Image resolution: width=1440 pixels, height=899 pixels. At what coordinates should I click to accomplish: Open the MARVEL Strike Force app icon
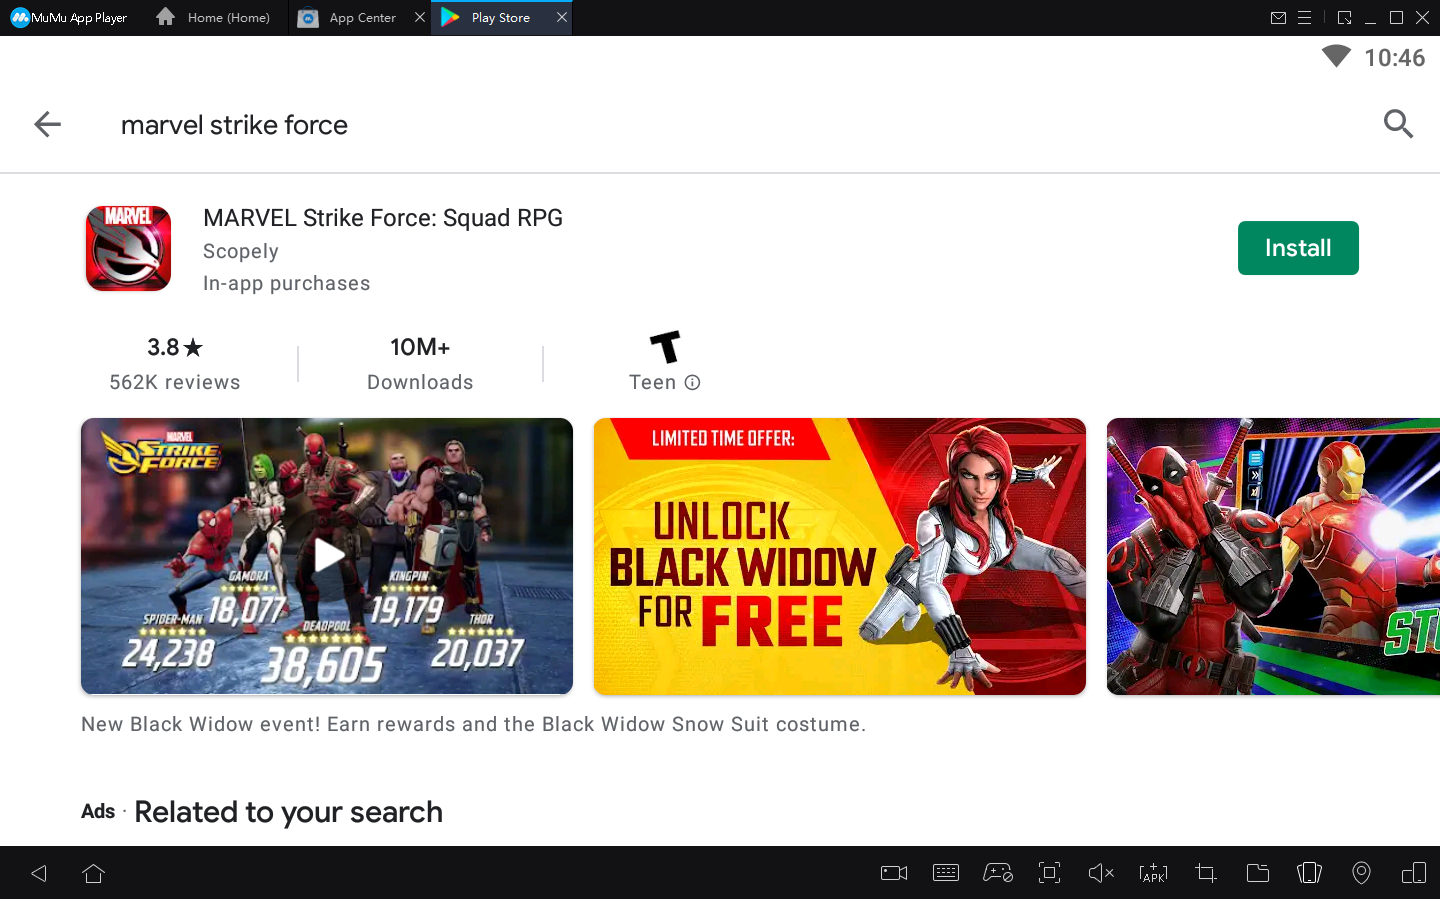click(x=128, y=248)
